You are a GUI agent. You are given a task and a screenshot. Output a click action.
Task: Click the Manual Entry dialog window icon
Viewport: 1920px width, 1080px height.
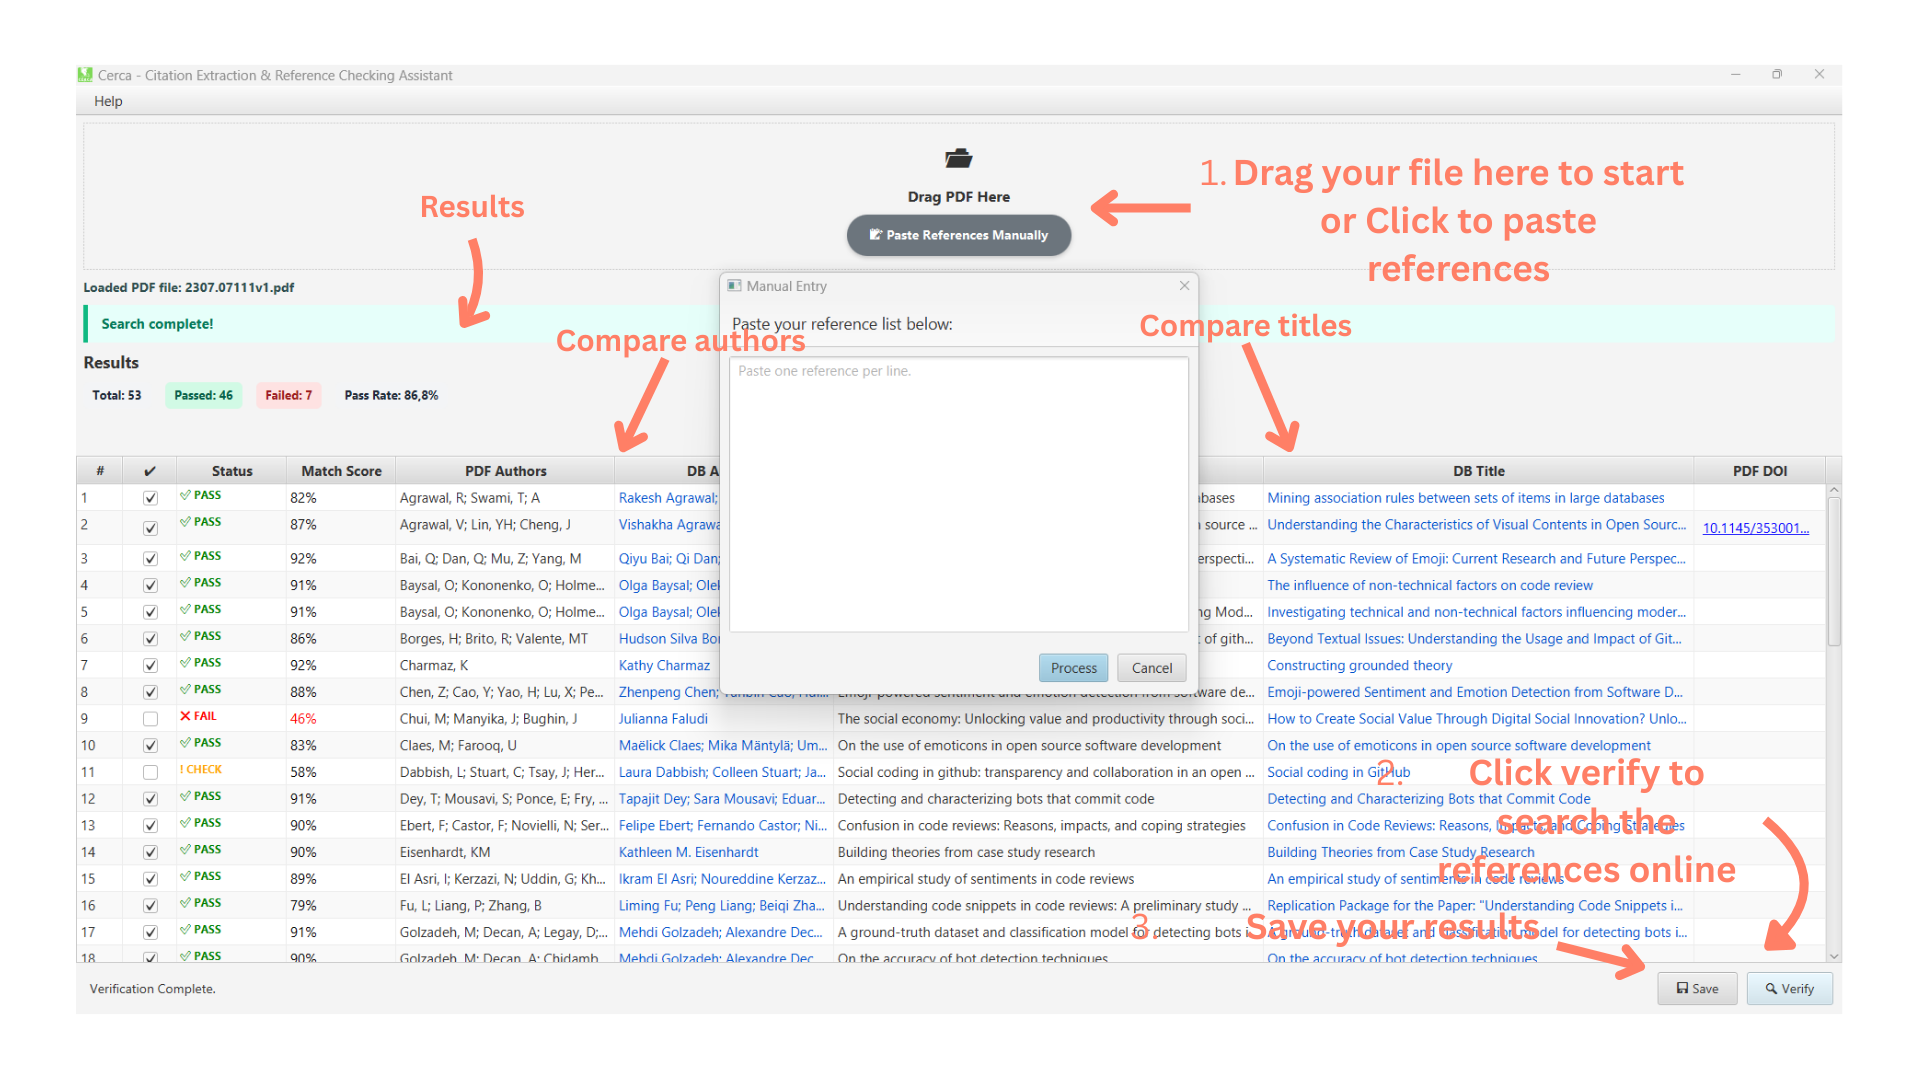tap(735, 286)
